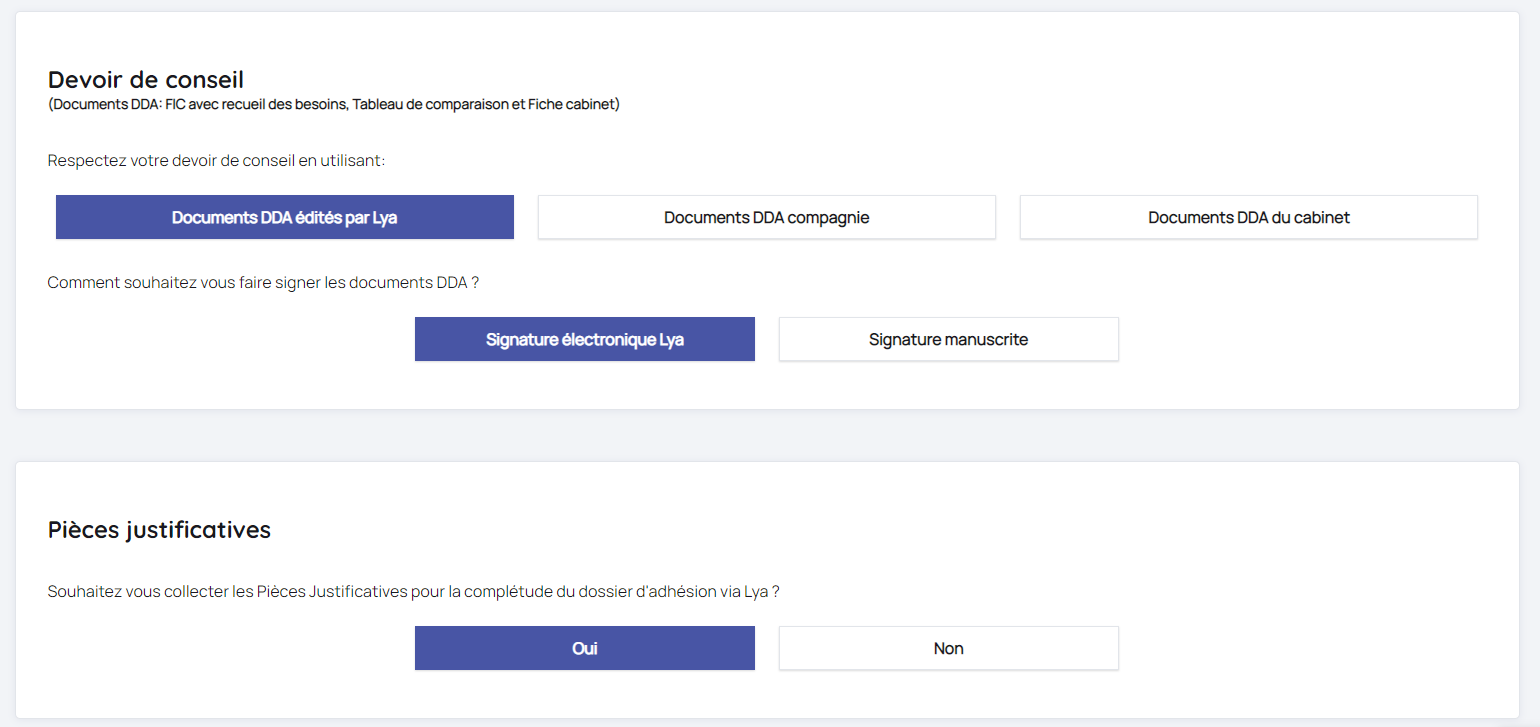Decline collecting supporting documents via Lya
Screen dimensions: 1540x727
pyautogui.click(x=948, y=648)
